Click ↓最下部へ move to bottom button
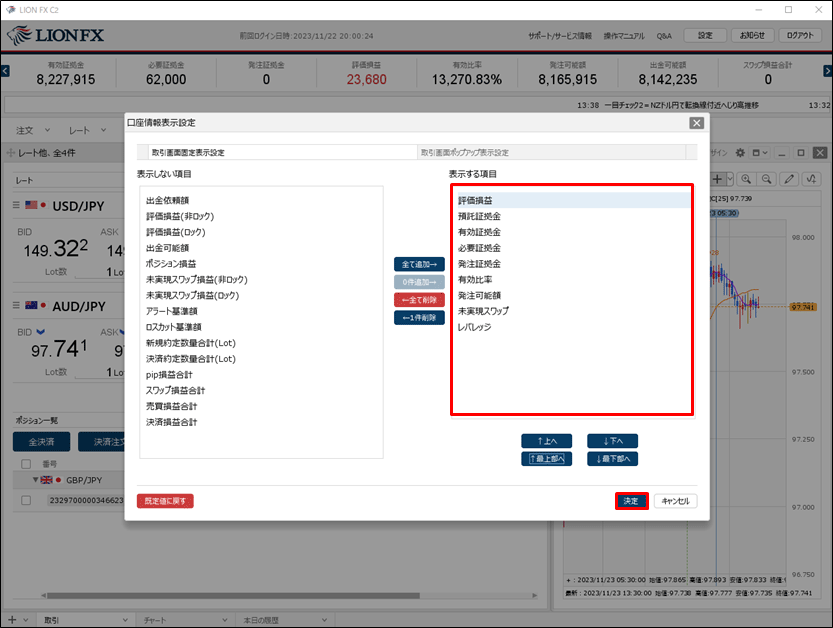 pyautogui.click(x=613, y=459)
